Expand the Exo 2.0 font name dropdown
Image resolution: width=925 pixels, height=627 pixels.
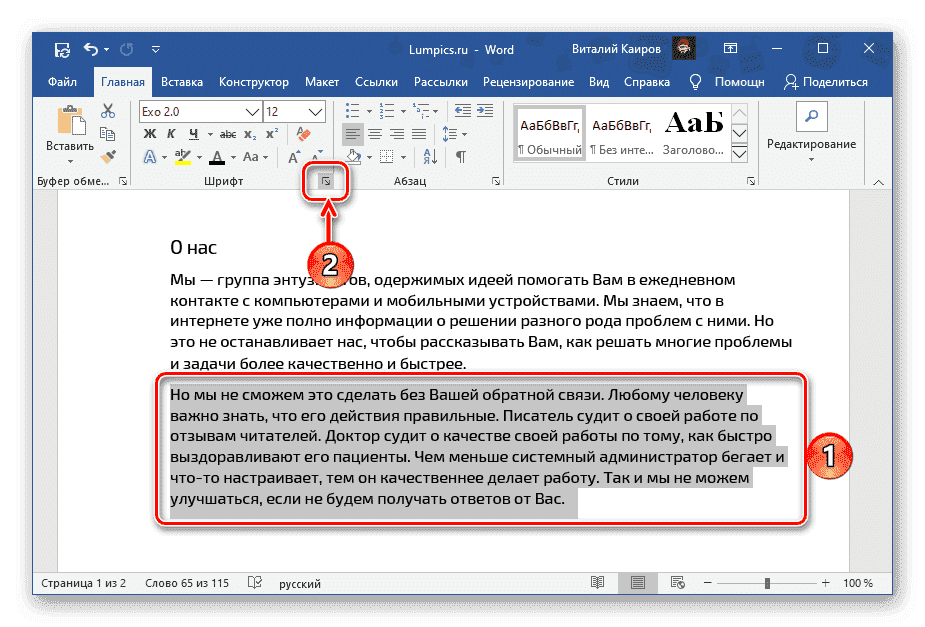(x=251, y=112)
